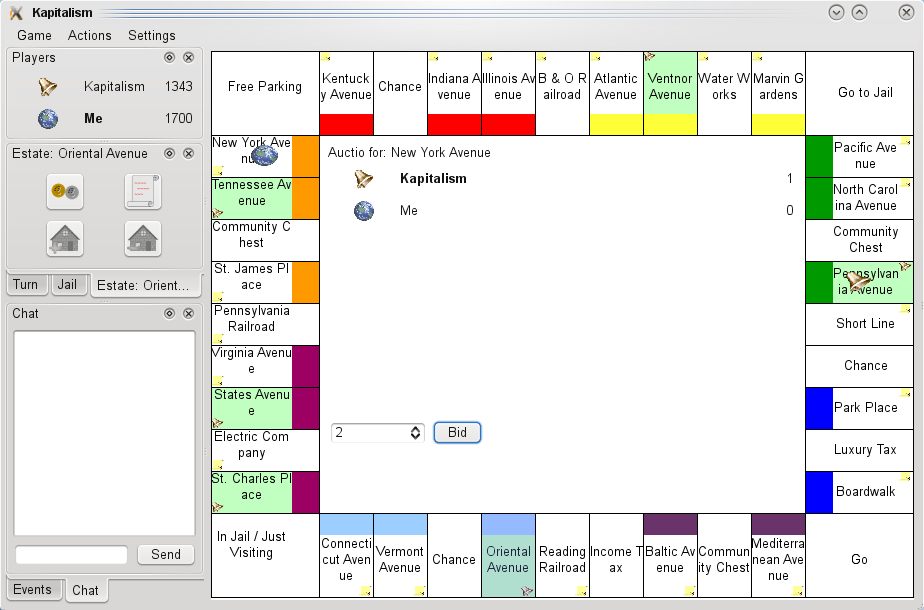Select the North Carolina Avenue square
The image size is (924, 610).
coord(860,198)
